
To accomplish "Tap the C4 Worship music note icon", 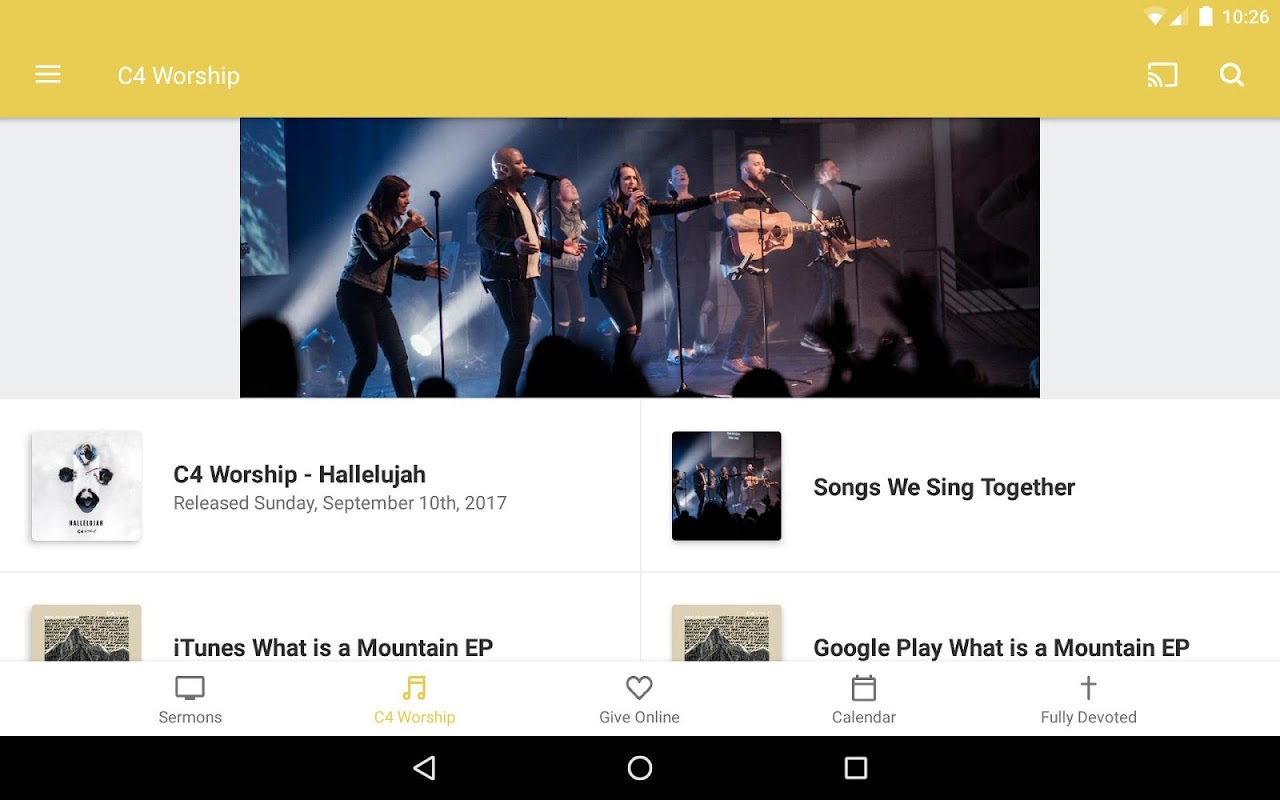I will [x=414, y=688].
